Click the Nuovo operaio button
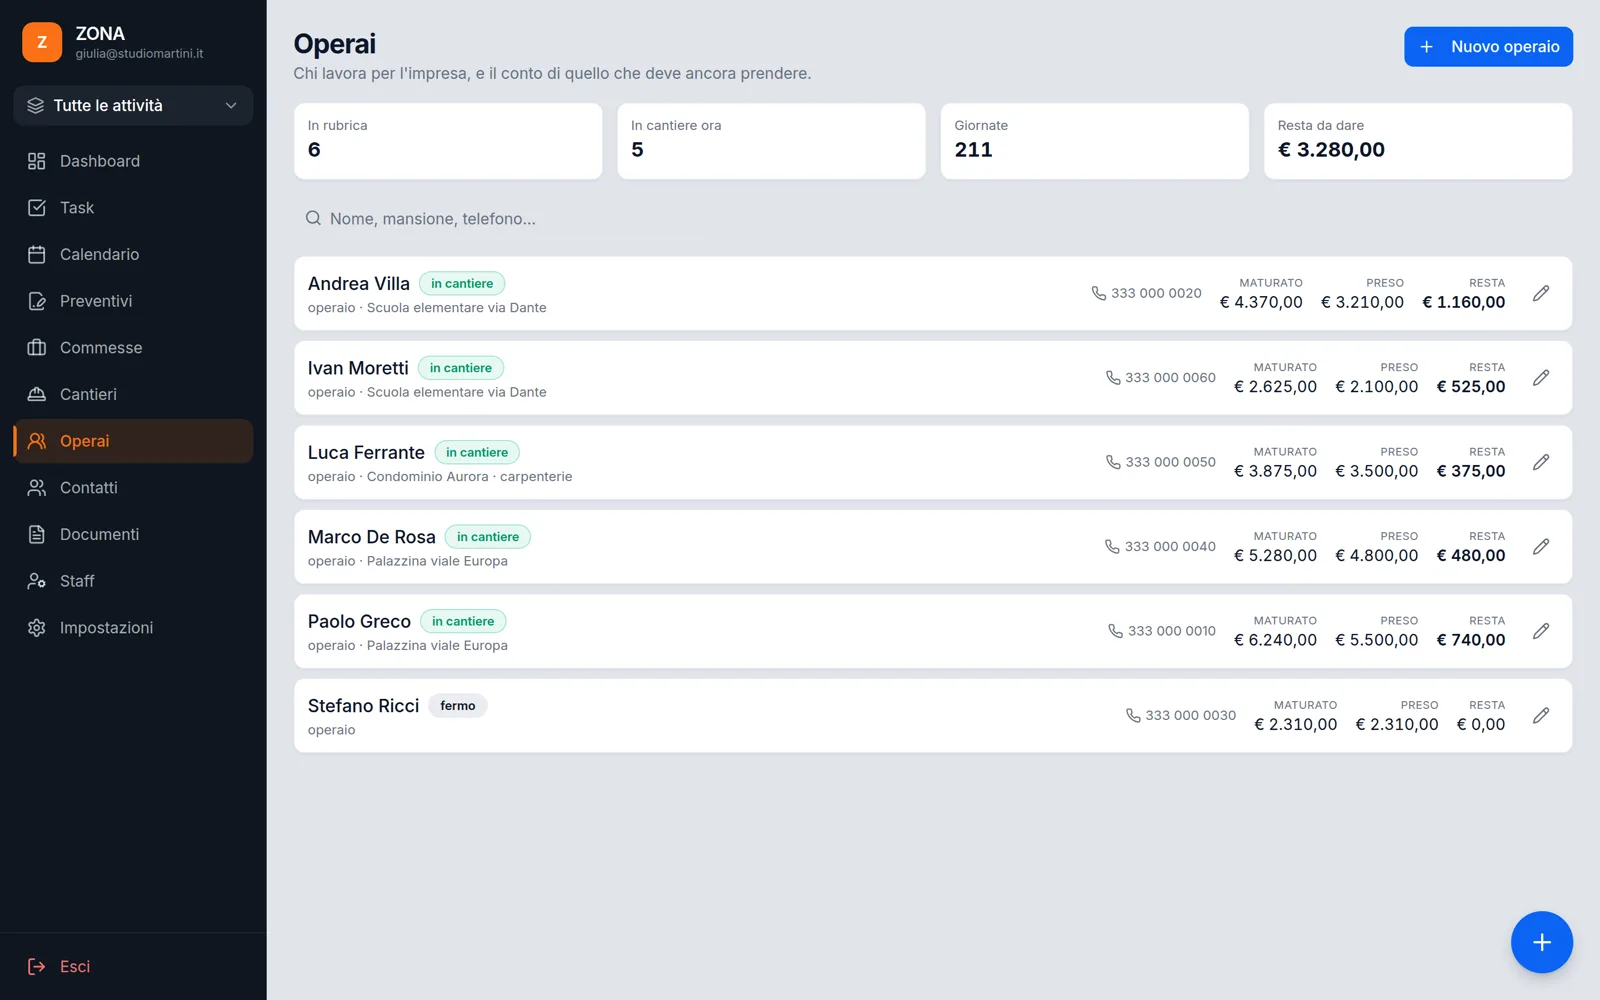The image size is (1600, 1000). [1488, 47]
